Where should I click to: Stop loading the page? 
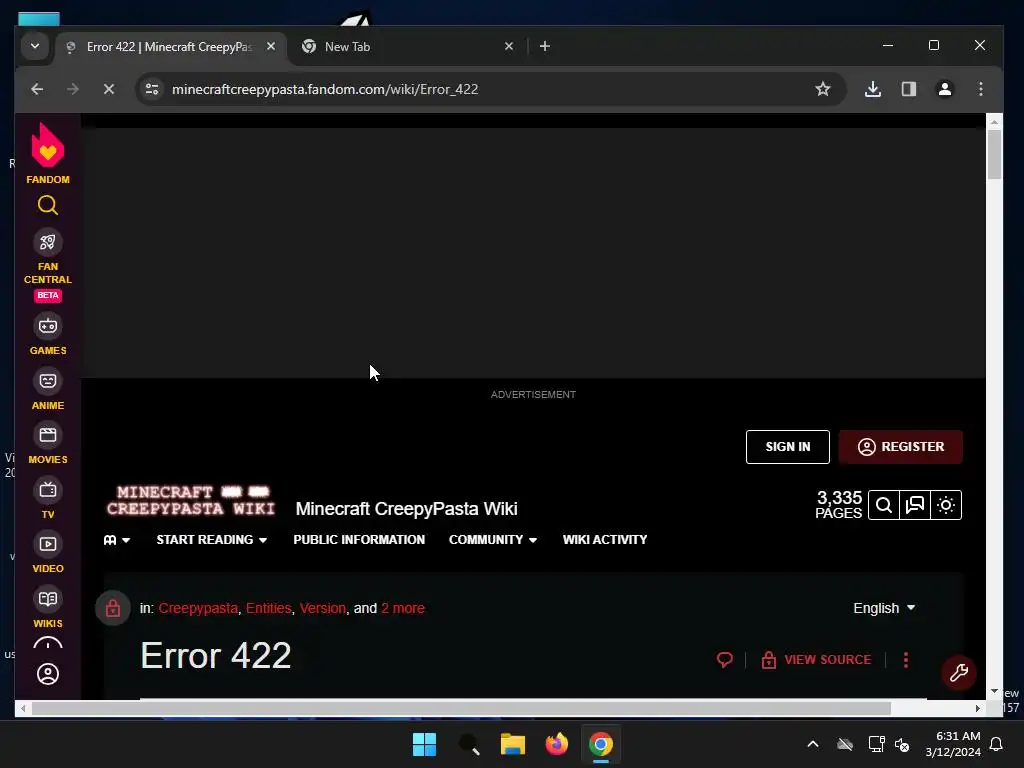[x=108, y=89]
